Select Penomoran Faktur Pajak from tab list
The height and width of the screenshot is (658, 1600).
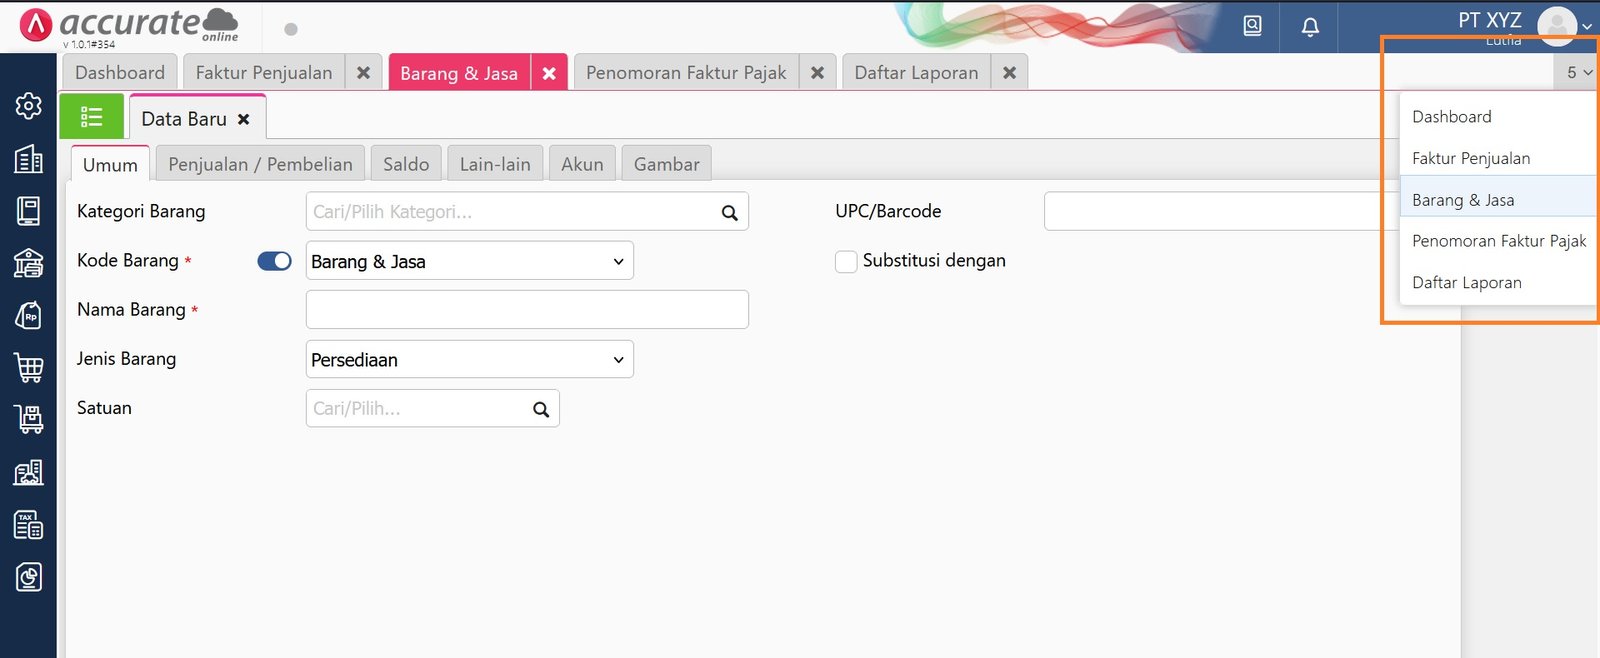point(1498,241)
